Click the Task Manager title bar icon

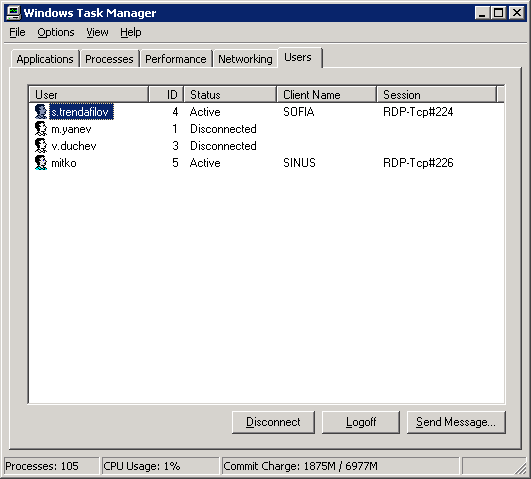point(14,13)
